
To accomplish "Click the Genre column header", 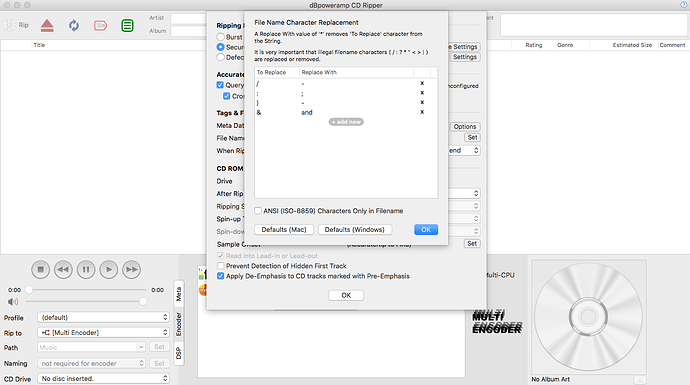I will 565,45.
